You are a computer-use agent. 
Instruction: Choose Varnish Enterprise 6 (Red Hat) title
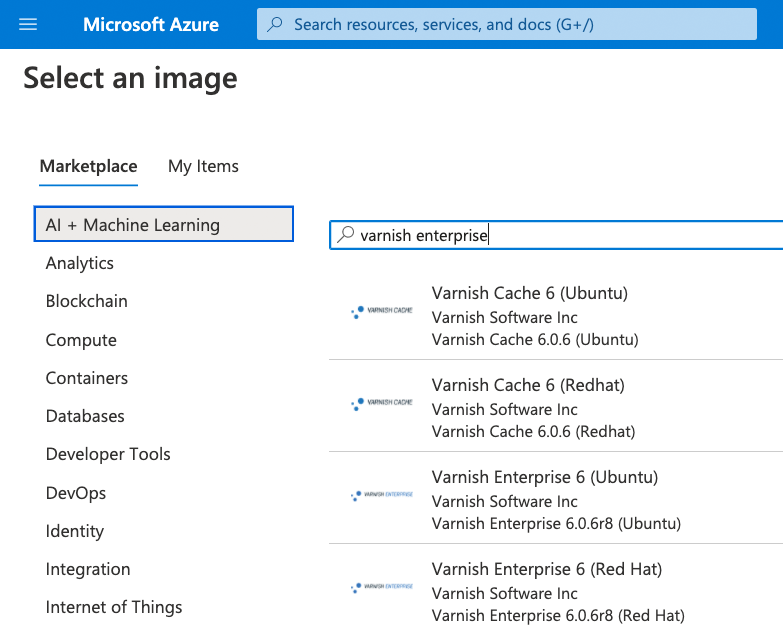(547, 569)
